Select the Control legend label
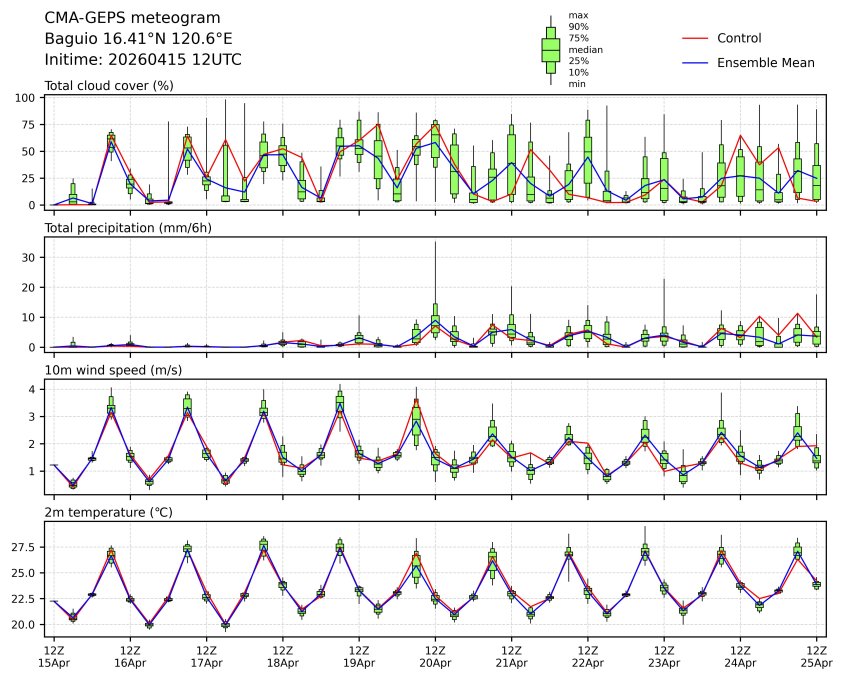 [739, 38]
